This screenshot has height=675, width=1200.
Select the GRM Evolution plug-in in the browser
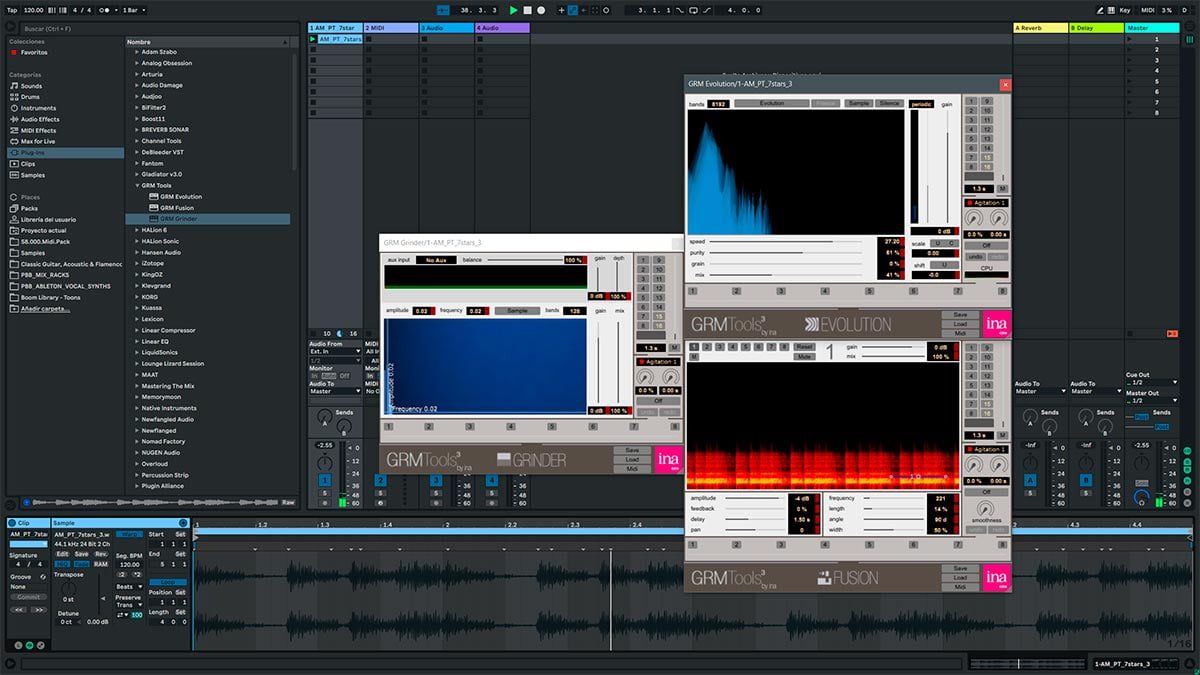(x=180, y=197)
